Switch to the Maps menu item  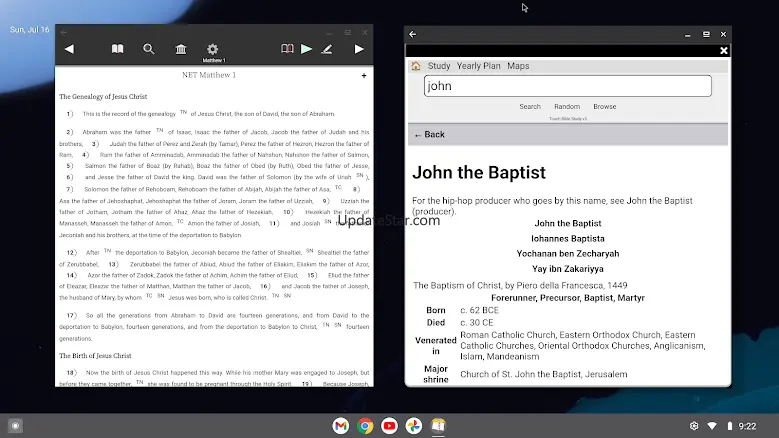click(x=518, y=66)
